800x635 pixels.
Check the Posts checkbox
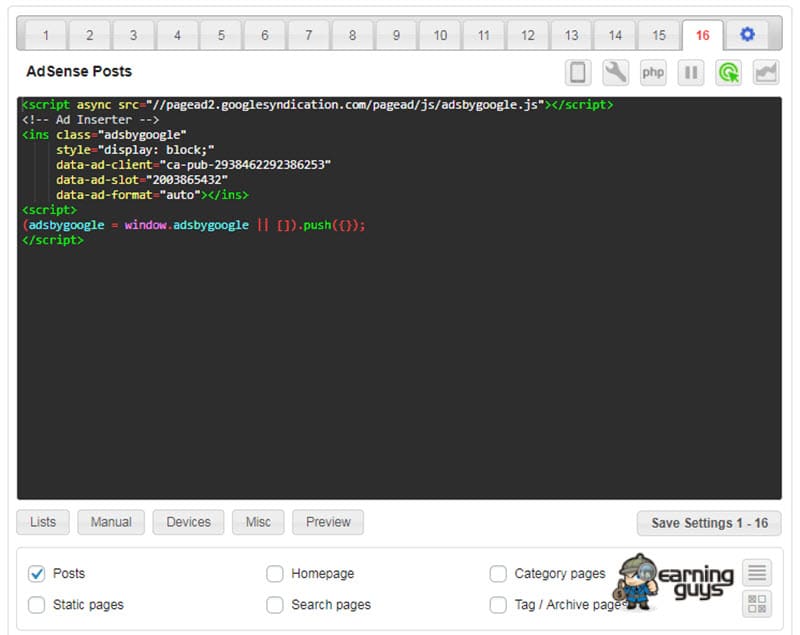point(37,574)
